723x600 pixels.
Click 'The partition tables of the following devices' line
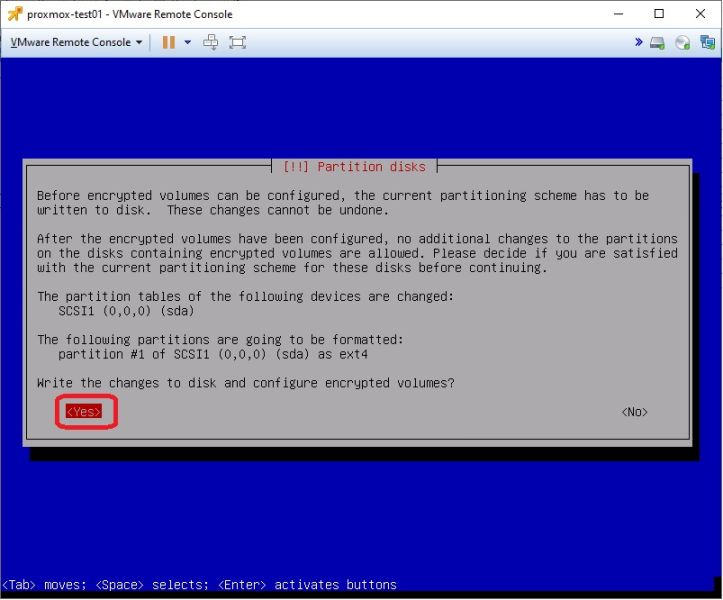pyautogui.click(x=245, y=297)
